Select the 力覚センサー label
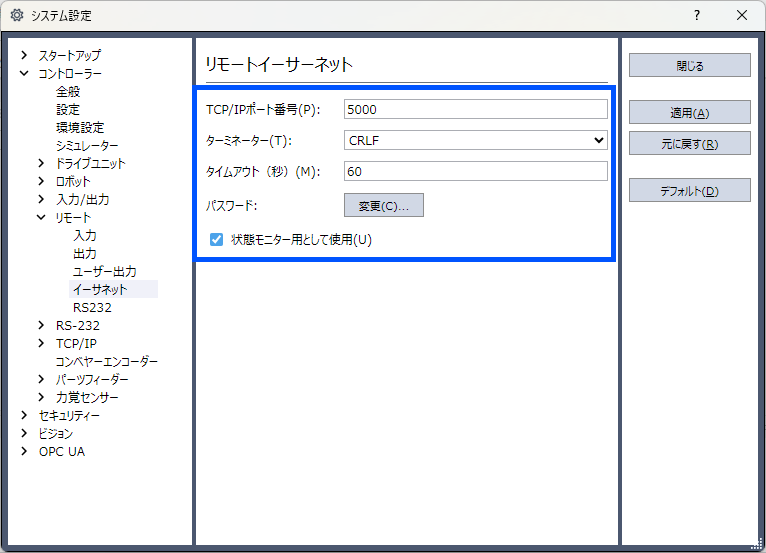 click(87, 397)
